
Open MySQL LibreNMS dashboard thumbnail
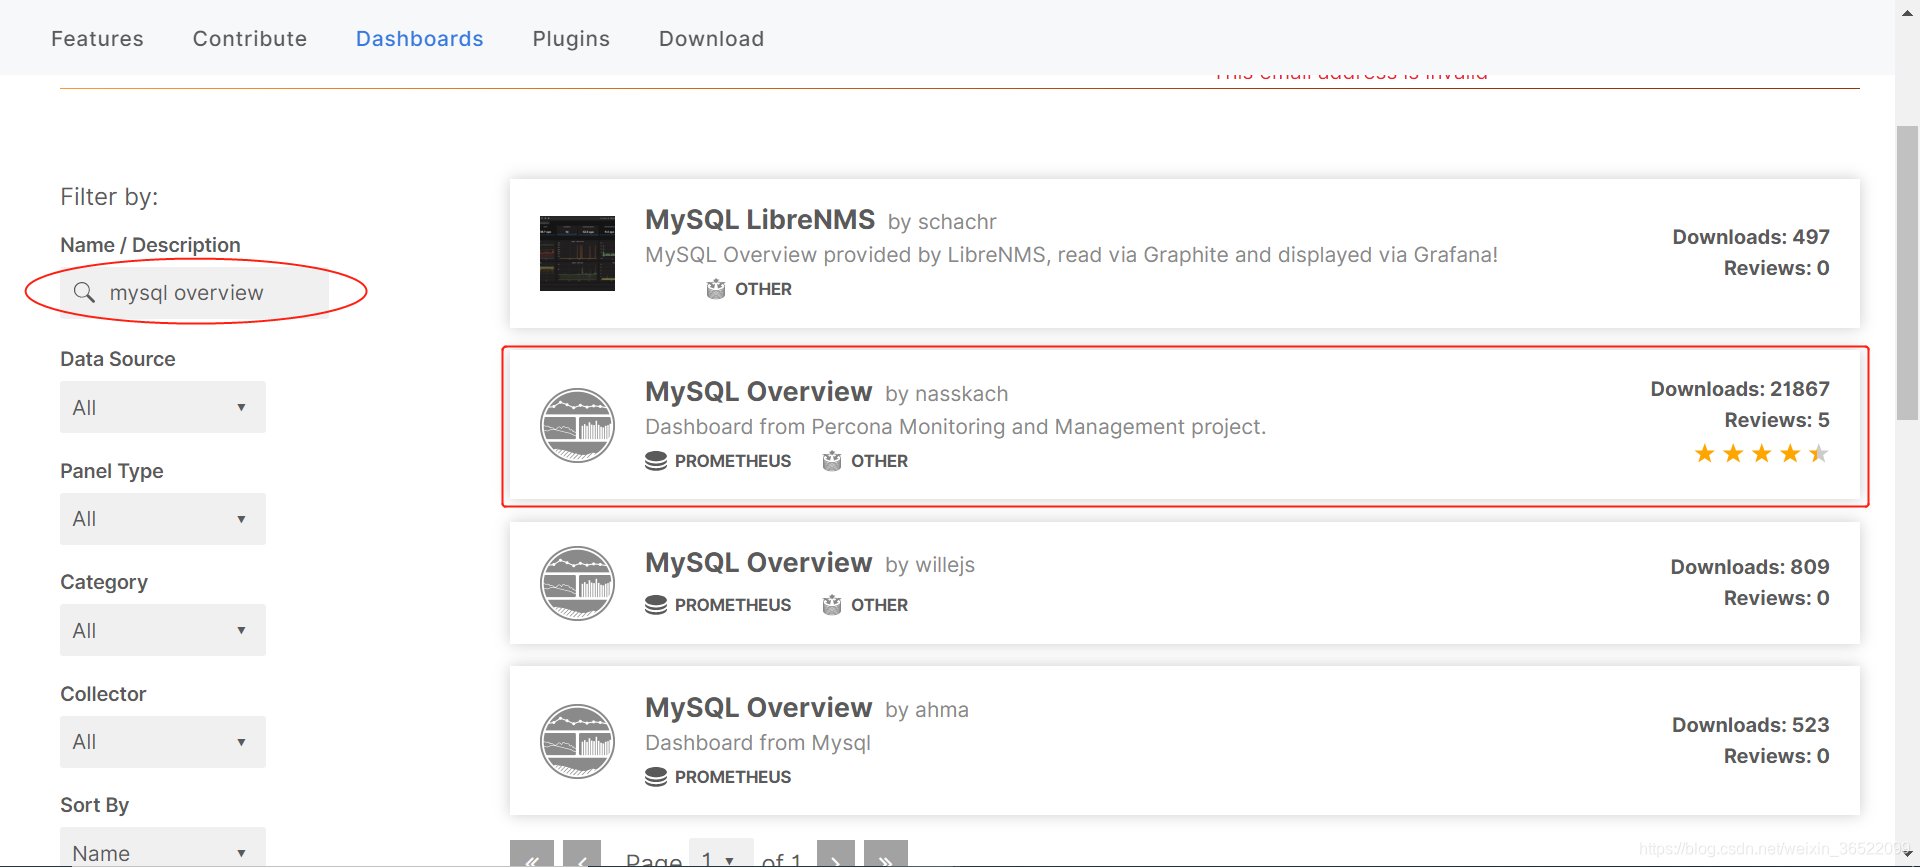[577, 253]
